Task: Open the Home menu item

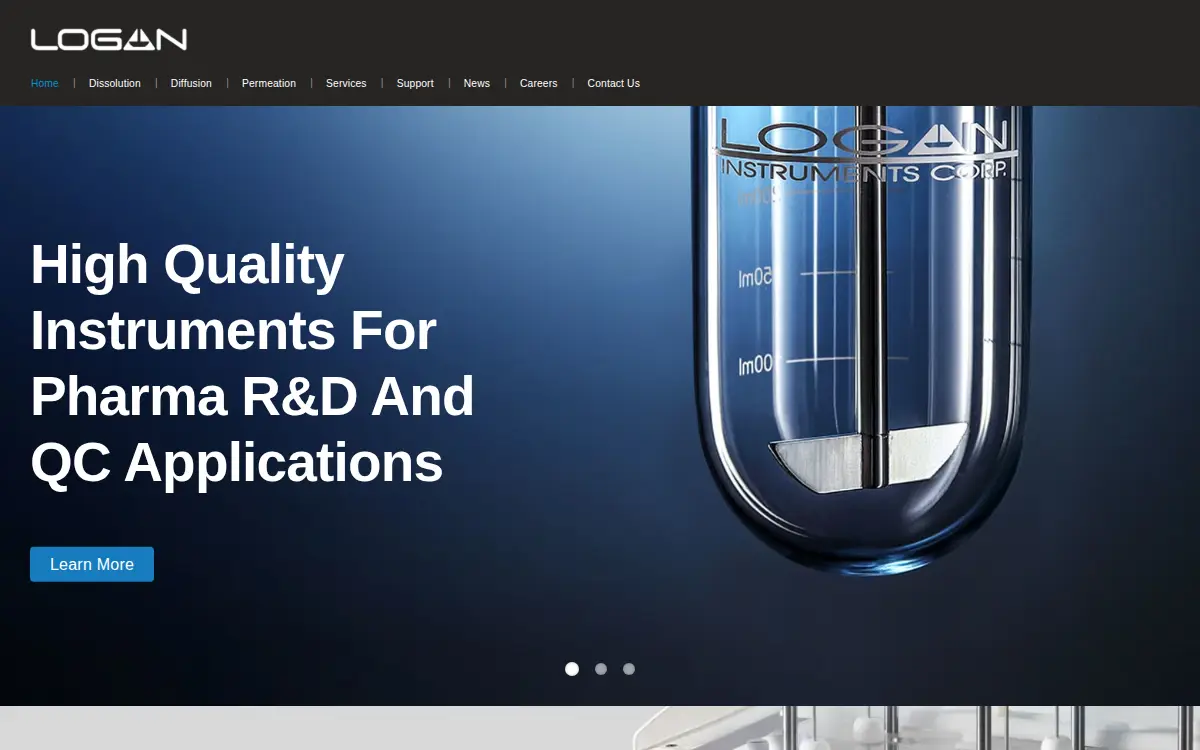Action: coord(45,83)
